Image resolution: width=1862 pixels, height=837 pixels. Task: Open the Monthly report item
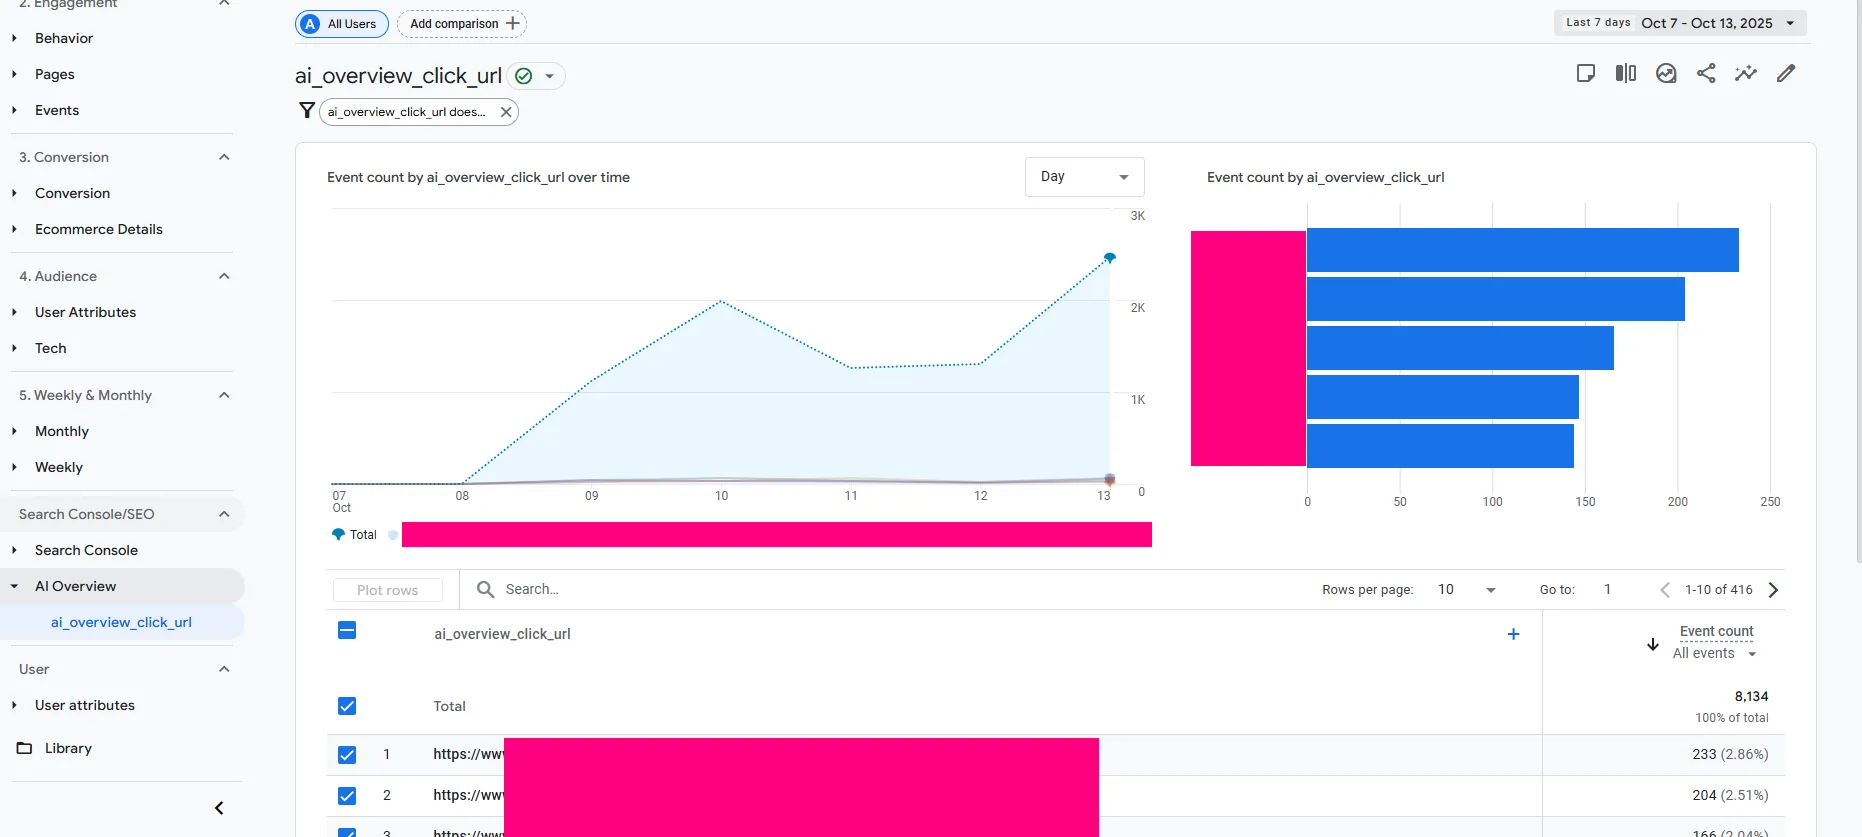(62, 431)
